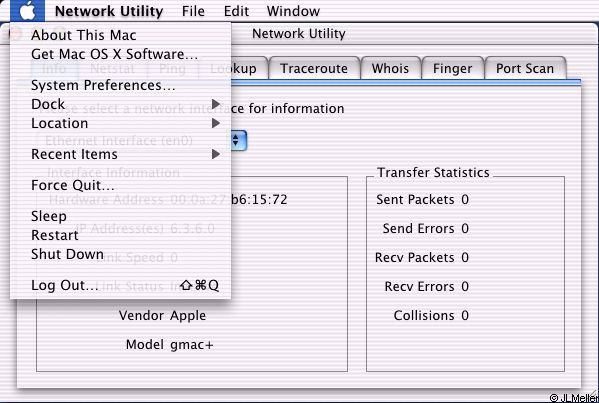This screenshot has height=403, width=599.
Task: Open the File menu
Action: click(193, 11)
